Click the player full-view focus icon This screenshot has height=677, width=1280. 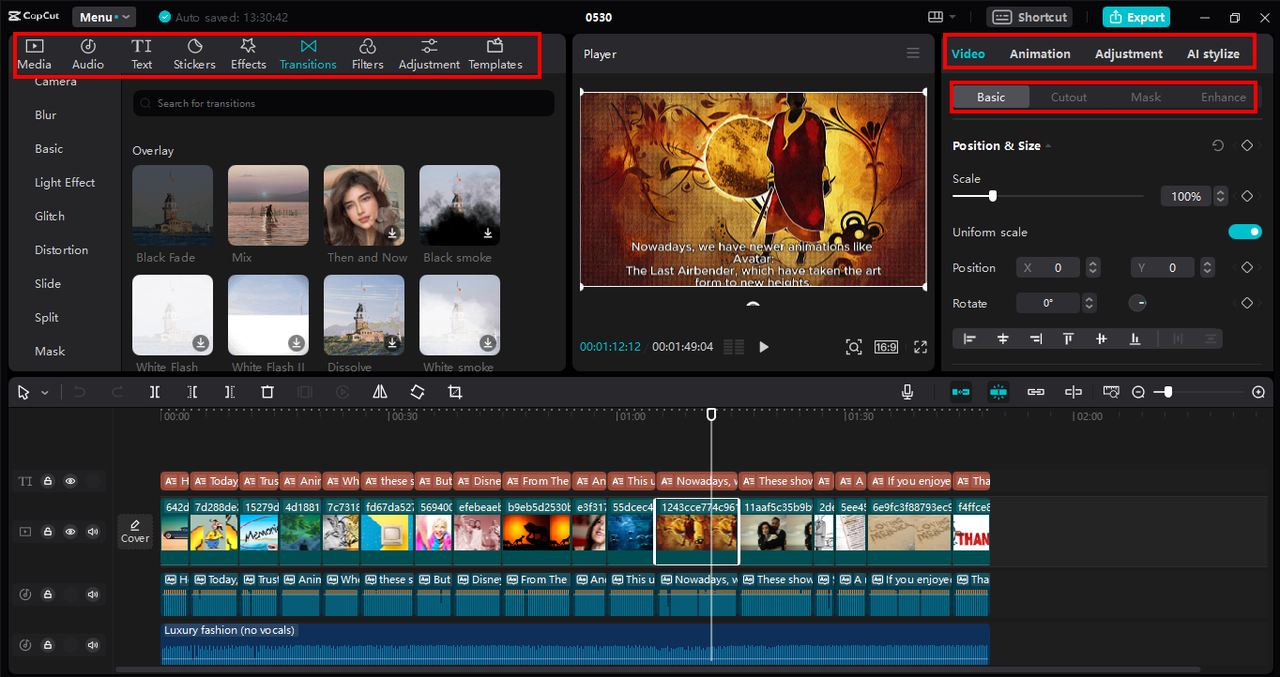(x=853, y=347)
